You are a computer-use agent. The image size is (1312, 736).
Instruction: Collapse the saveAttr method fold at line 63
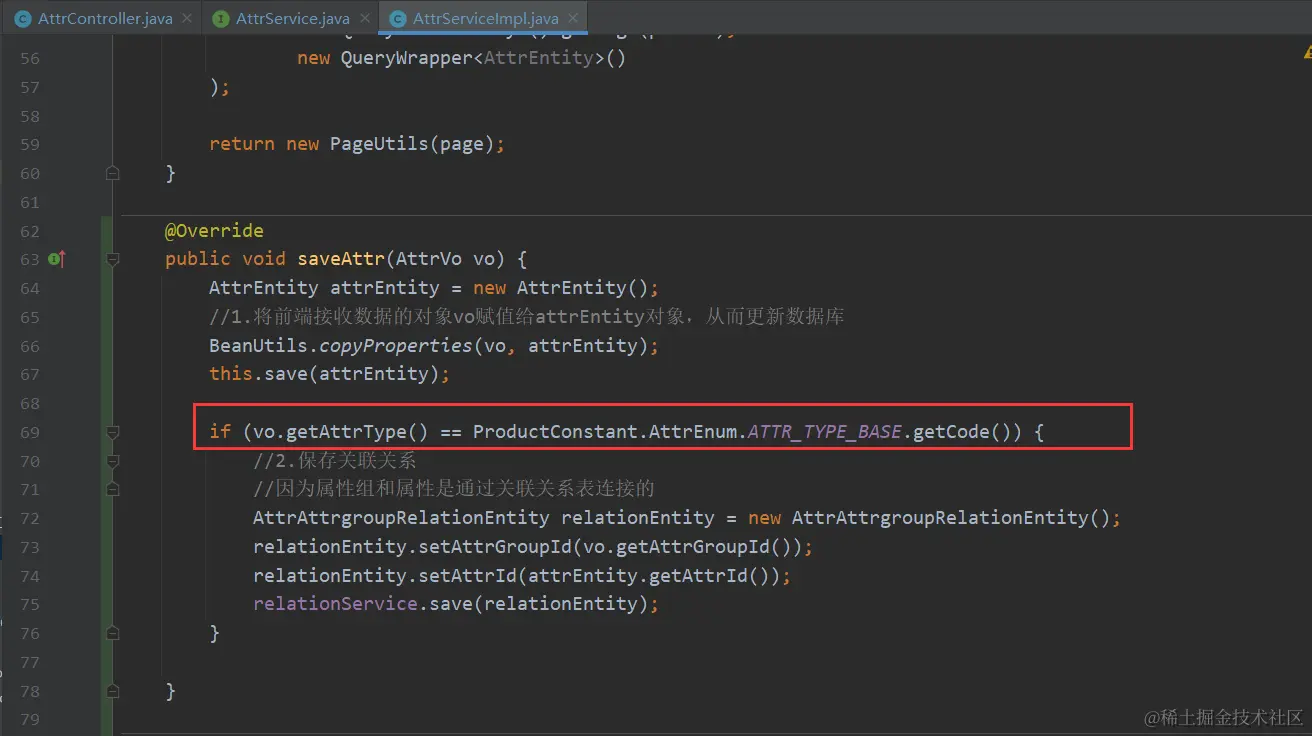pyautogui.click(x=112, y=260)
